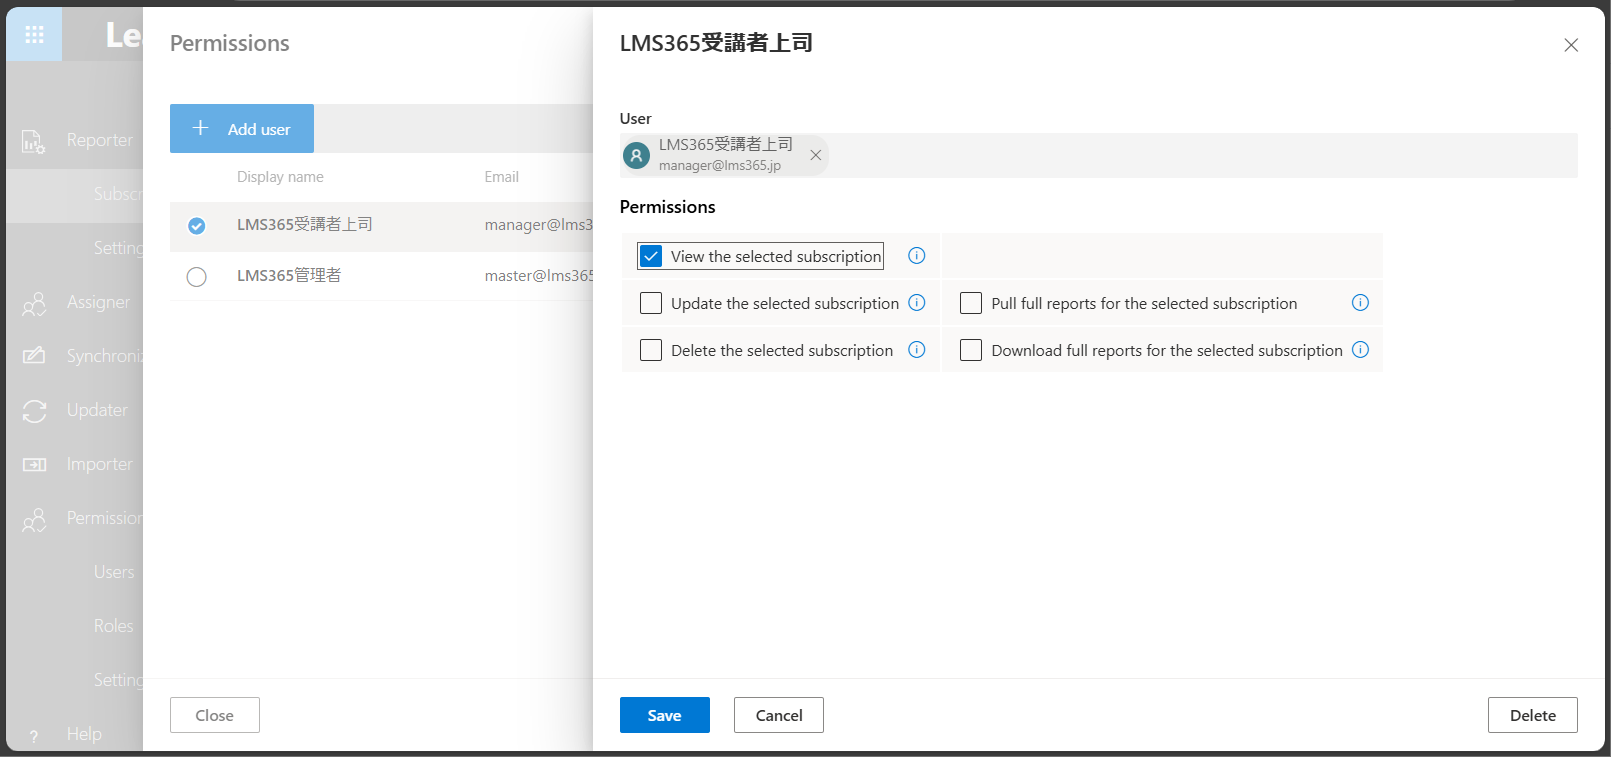Click the Reporter sidebar icon
Viewport: 1611px width, 757px height.
click(34, 141)
